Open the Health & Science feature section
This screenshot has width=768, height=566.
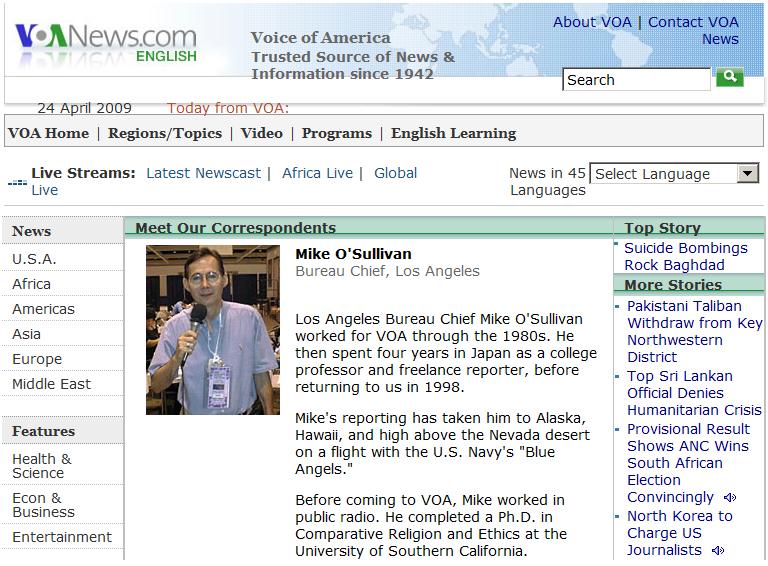point(41,466)
